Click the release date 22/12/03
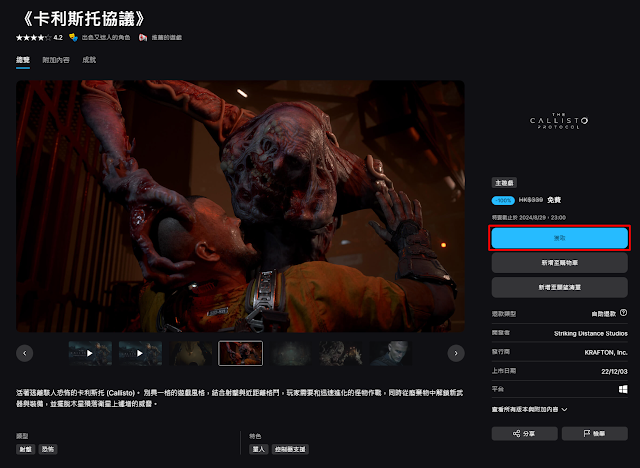Image resolution: width=640 pixels, height=468 pixels. pyautogui.click(x=614, y=371)
